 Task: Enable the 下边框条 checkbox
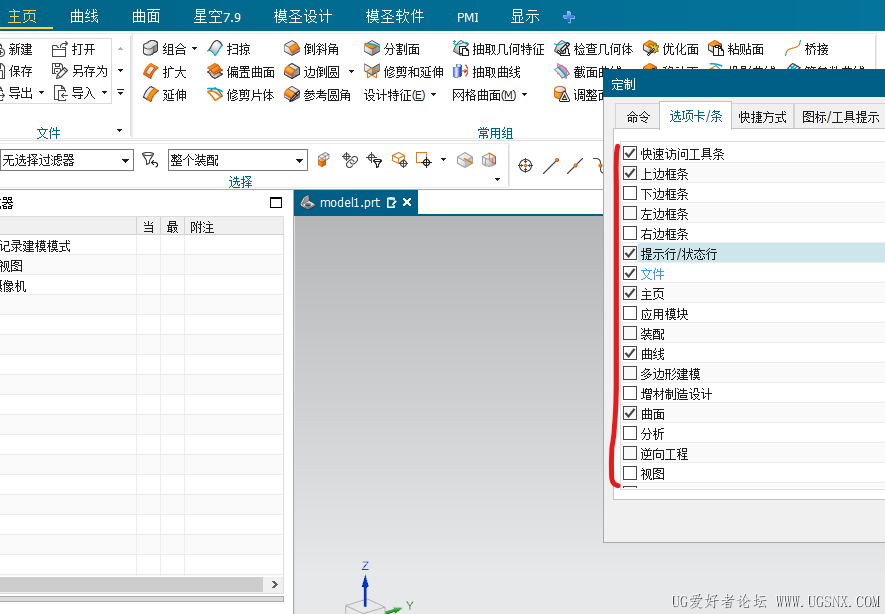[630, 194]
